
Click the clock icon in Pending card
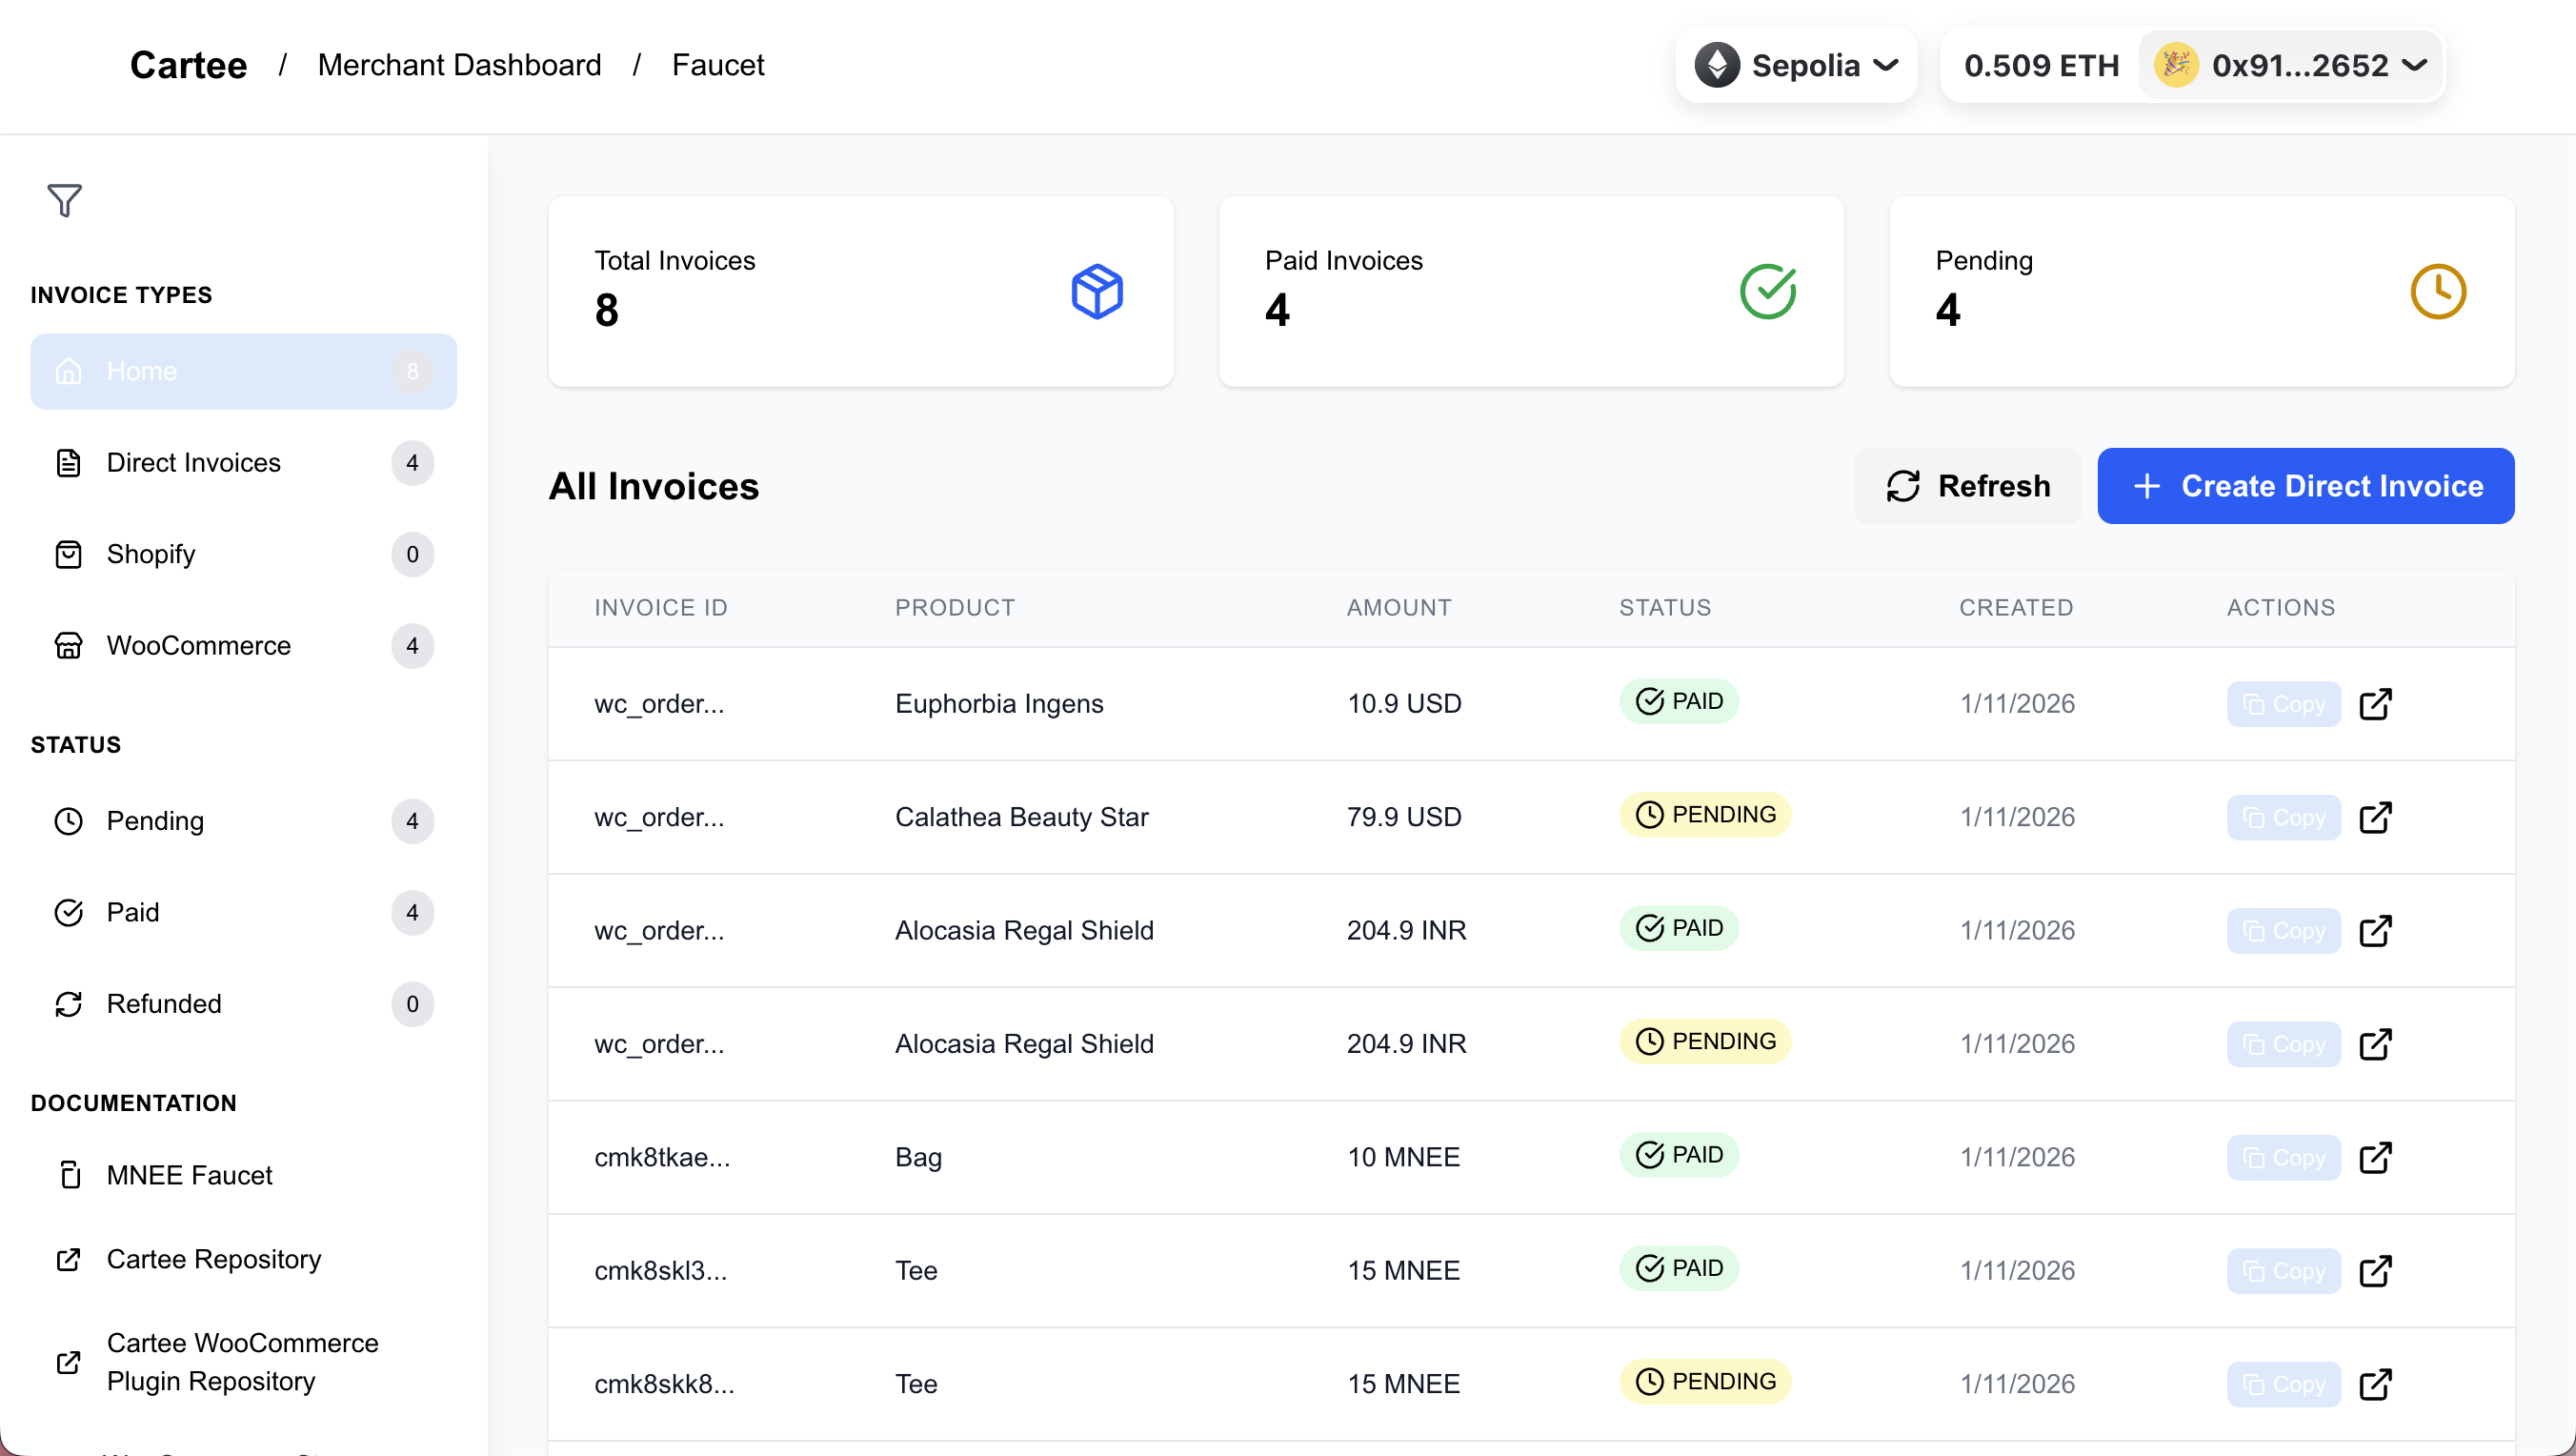2437,292
